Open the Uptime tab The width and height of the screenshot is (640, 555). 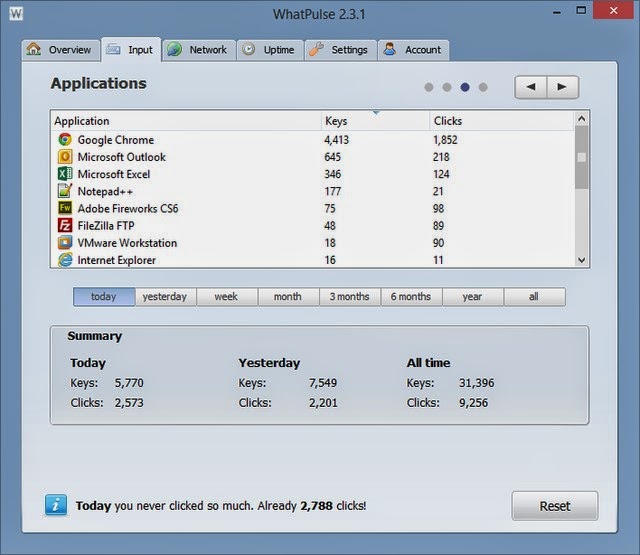click(270, 50)
